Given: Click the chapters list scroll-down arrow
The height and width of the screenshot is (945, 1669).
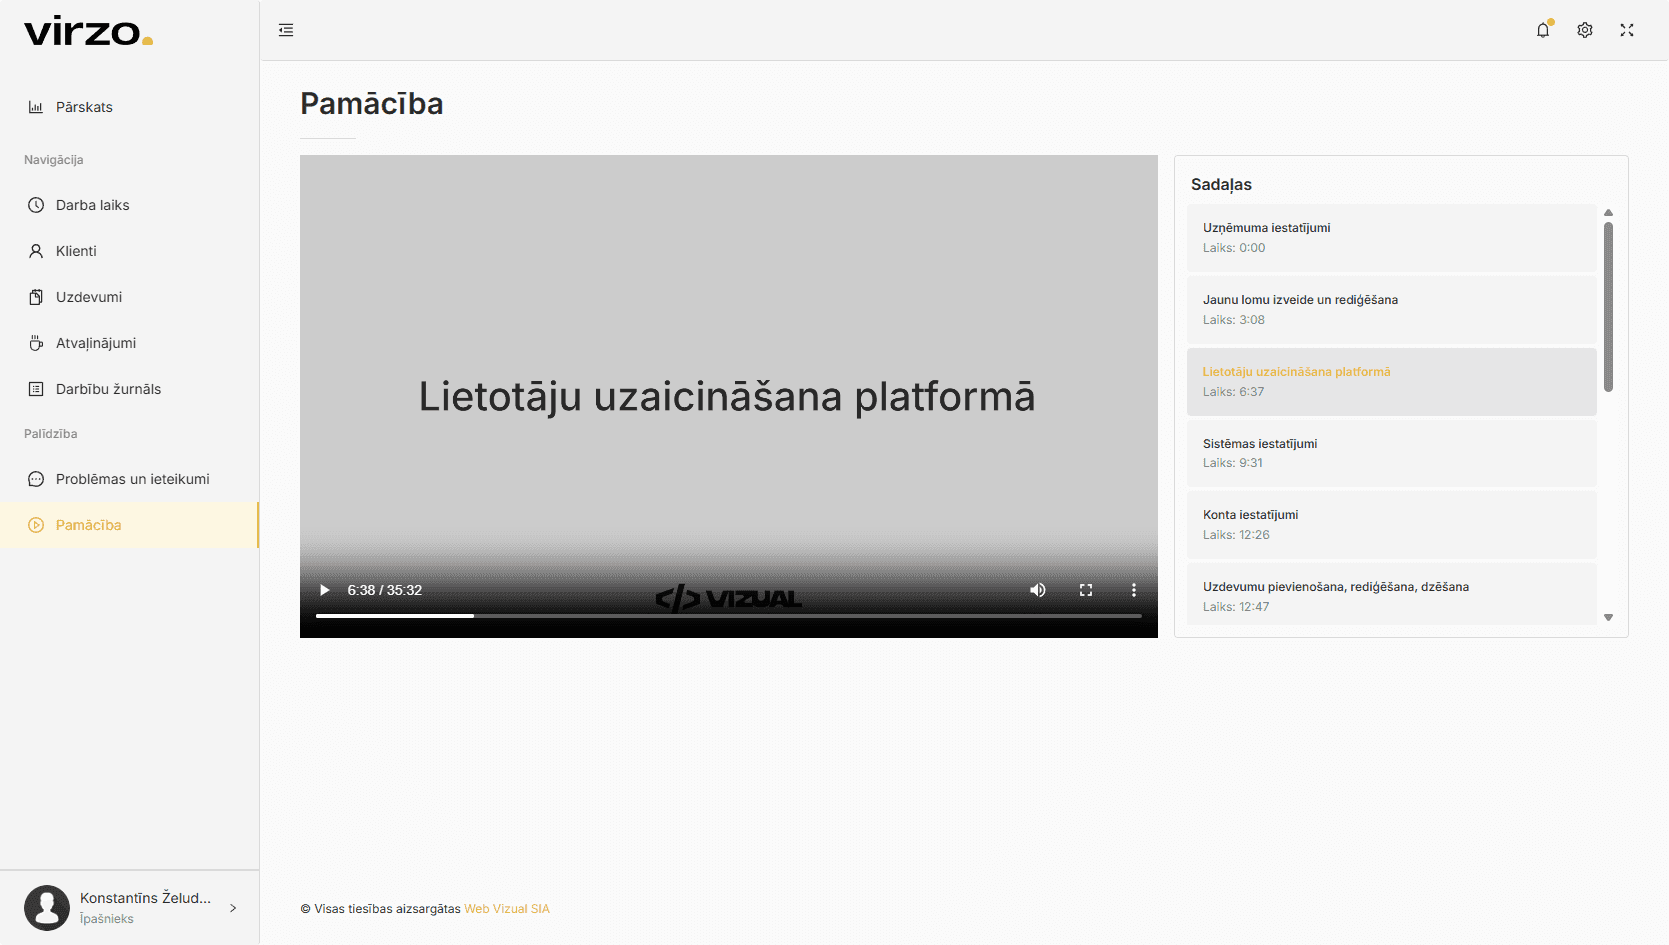Looking at the screenshot, I should click(x=1608, y=617).
